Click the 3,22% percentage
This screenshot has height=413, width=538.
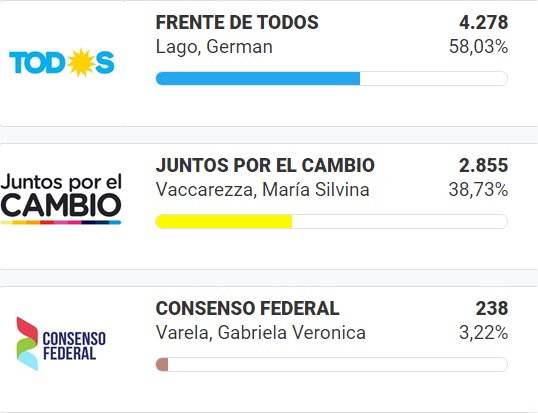(x=483, y=333)
